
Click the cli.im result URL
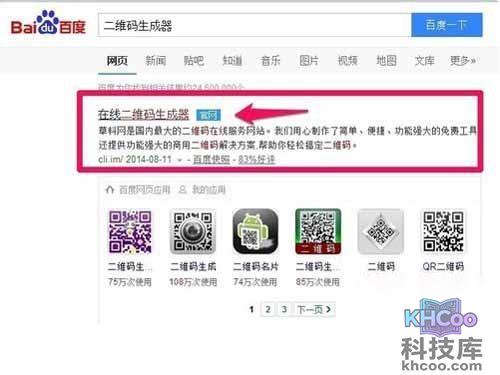click(110, 159)
